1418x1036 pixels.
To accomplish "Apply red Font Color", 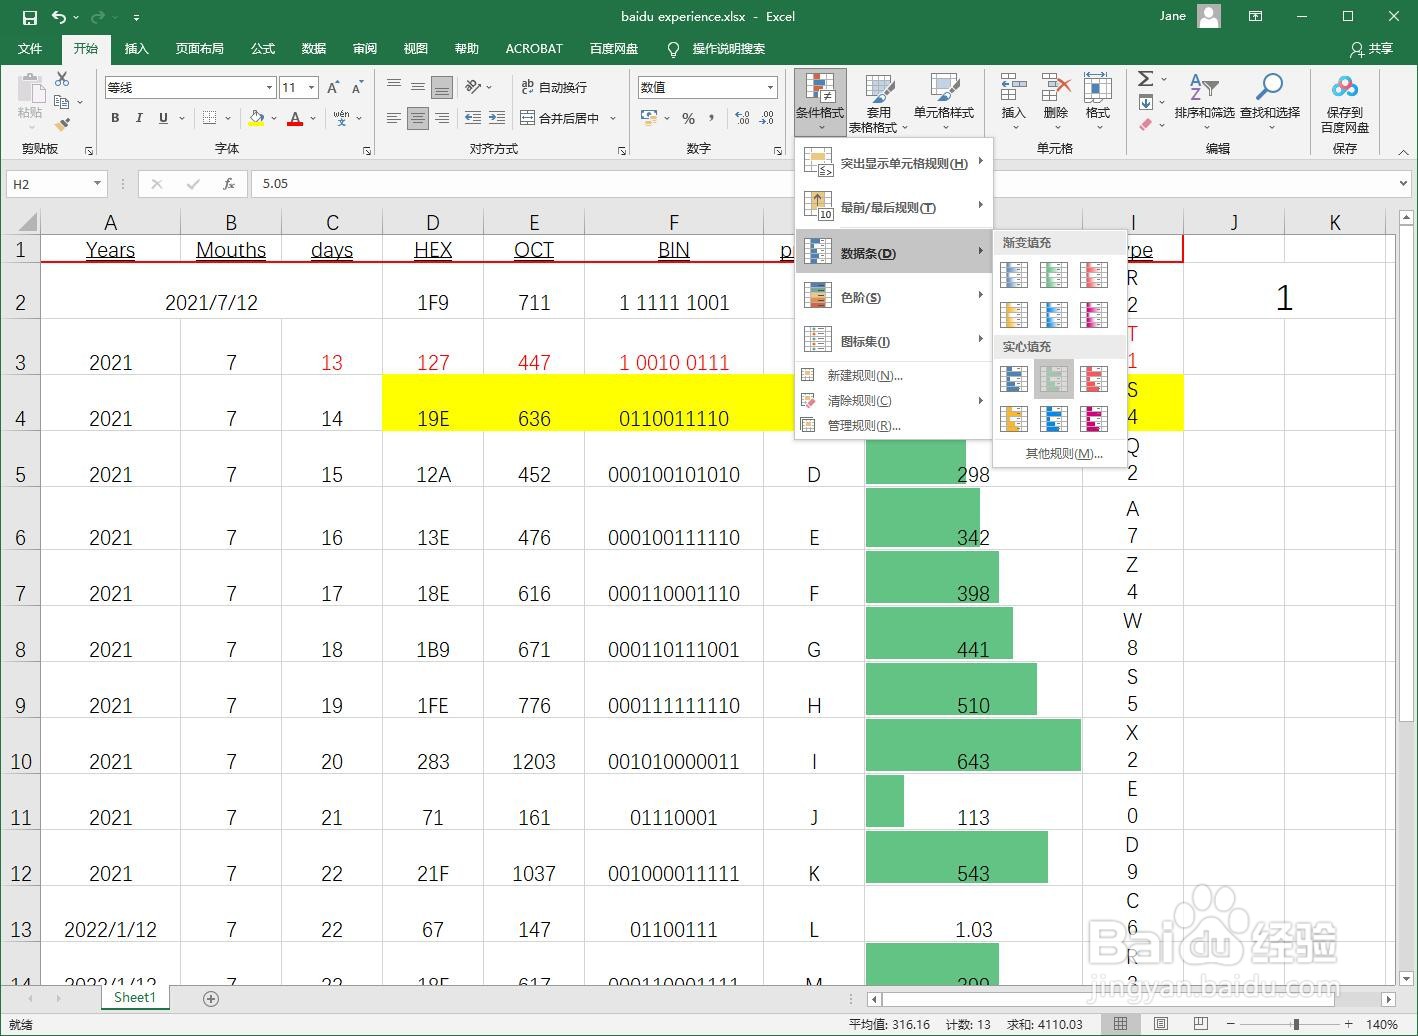I will point(295,118).
